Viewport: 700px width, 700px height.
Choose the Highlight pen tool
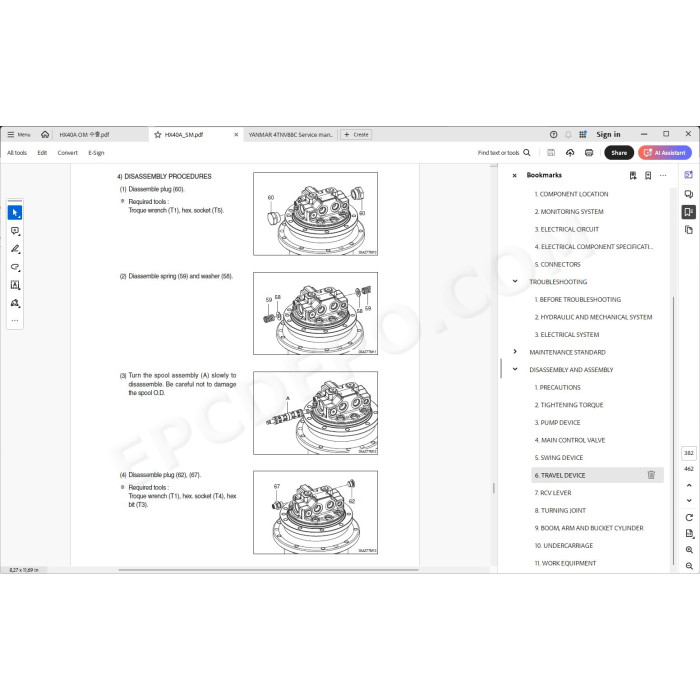[15, 249]
